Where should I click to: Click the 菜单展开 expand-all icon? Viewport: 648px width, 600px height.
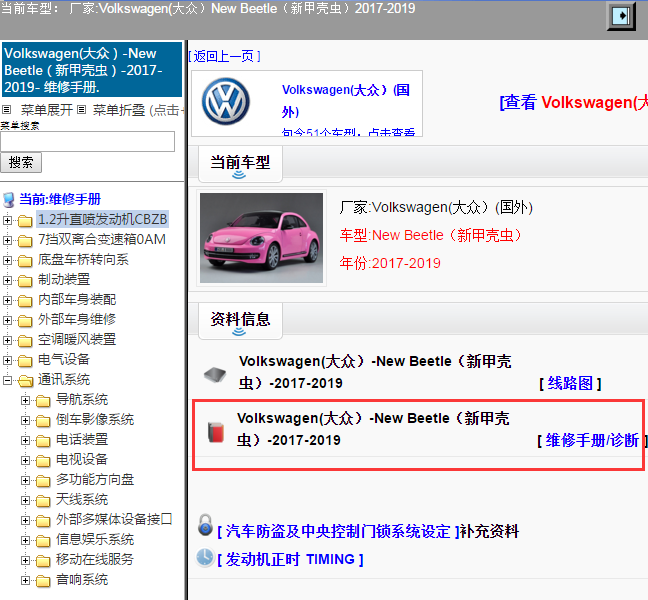click(6, 110)
